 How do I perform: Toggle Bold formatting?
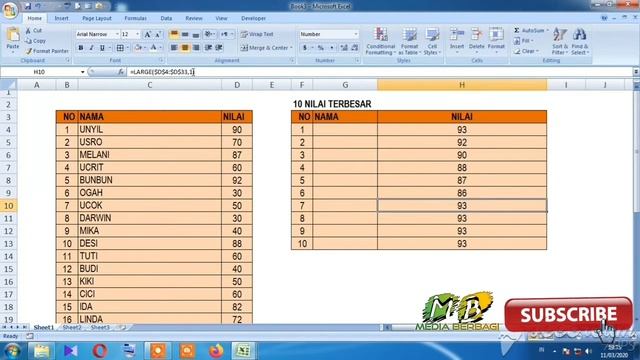pyautogui.click(x=81, y=48)
